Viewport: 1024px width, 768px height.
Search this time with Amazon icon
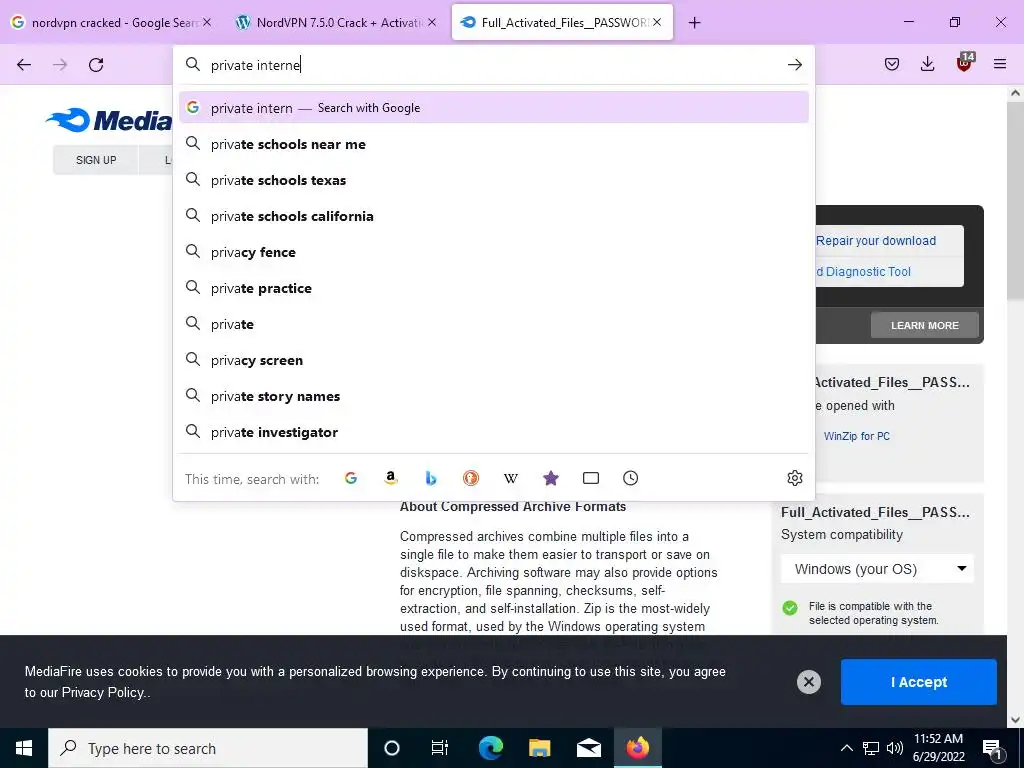(x=391, y=478)
